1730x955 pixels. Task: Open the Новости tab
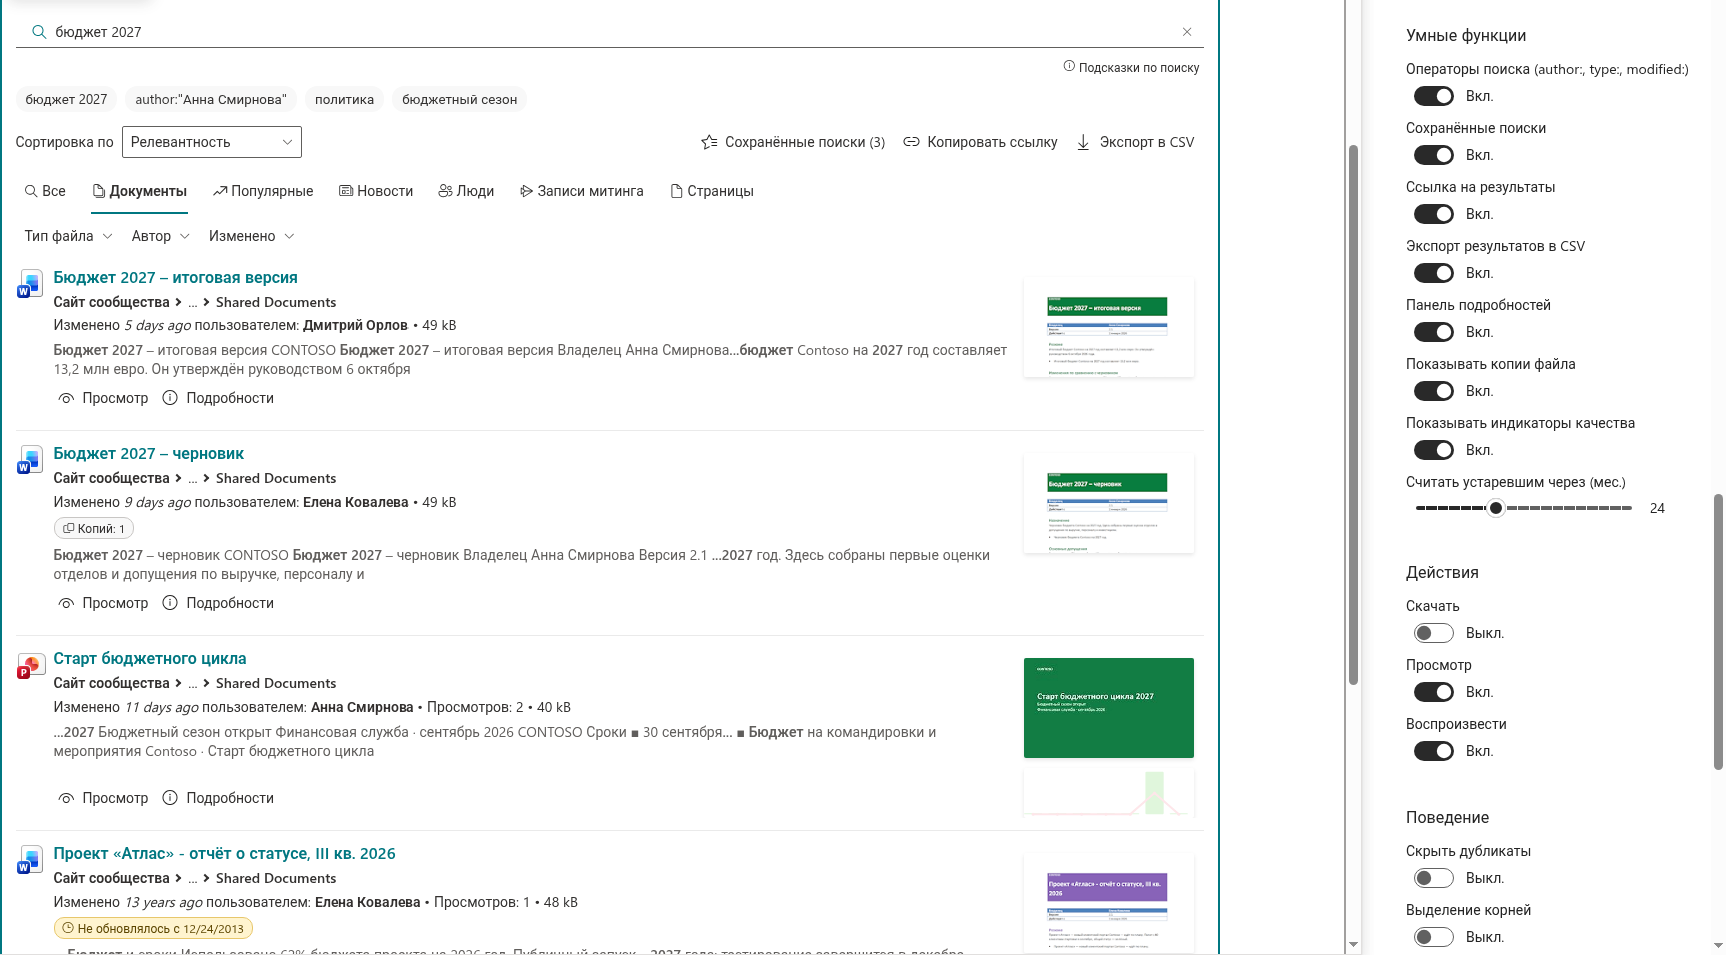[x=376, y=191]
